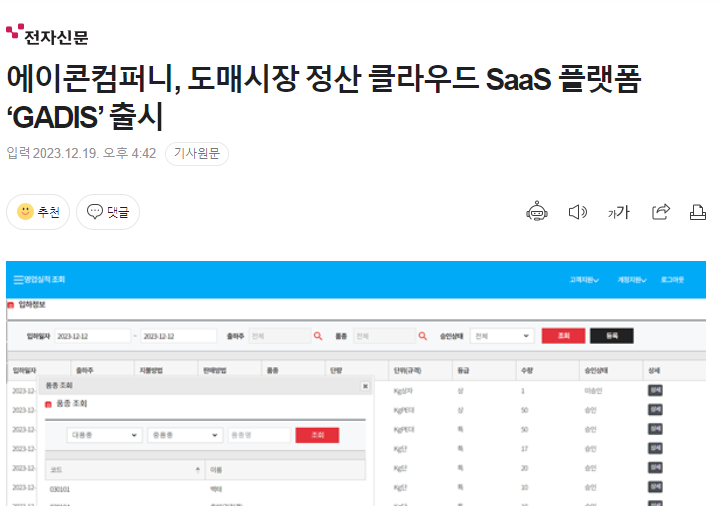Open the AI summary robot icon

537,212
